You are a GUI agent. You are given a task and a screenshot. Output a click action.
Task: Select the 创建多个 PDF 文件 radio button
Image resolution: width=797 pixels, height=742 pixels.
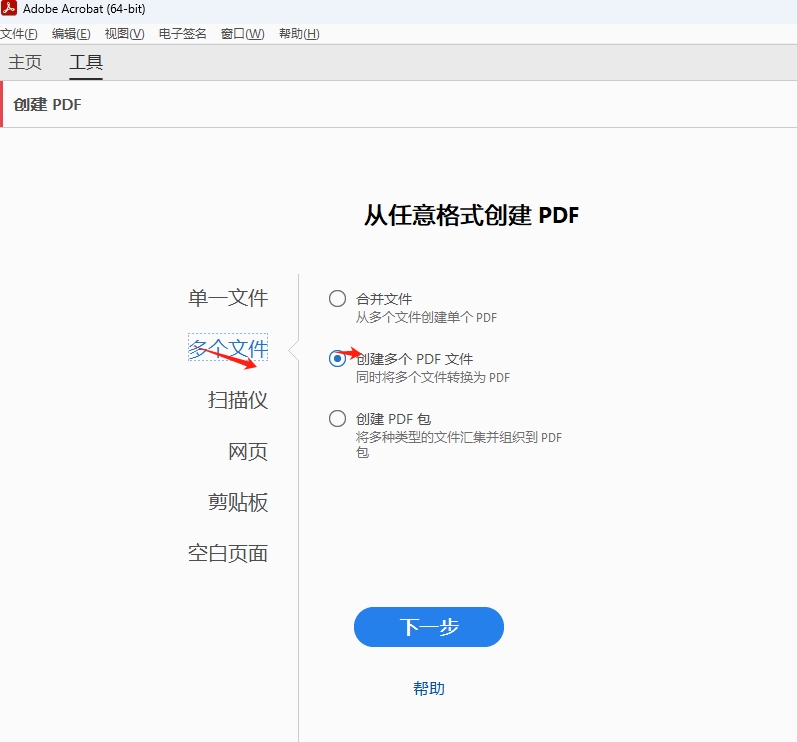338,359
